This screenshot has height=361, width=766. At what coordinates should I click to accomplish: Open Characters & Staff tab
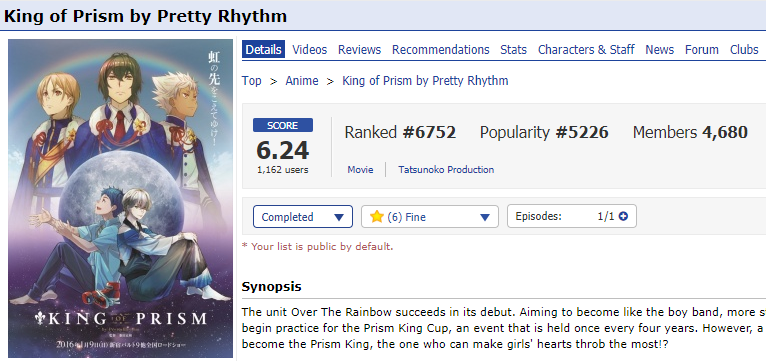click(586, 50)
